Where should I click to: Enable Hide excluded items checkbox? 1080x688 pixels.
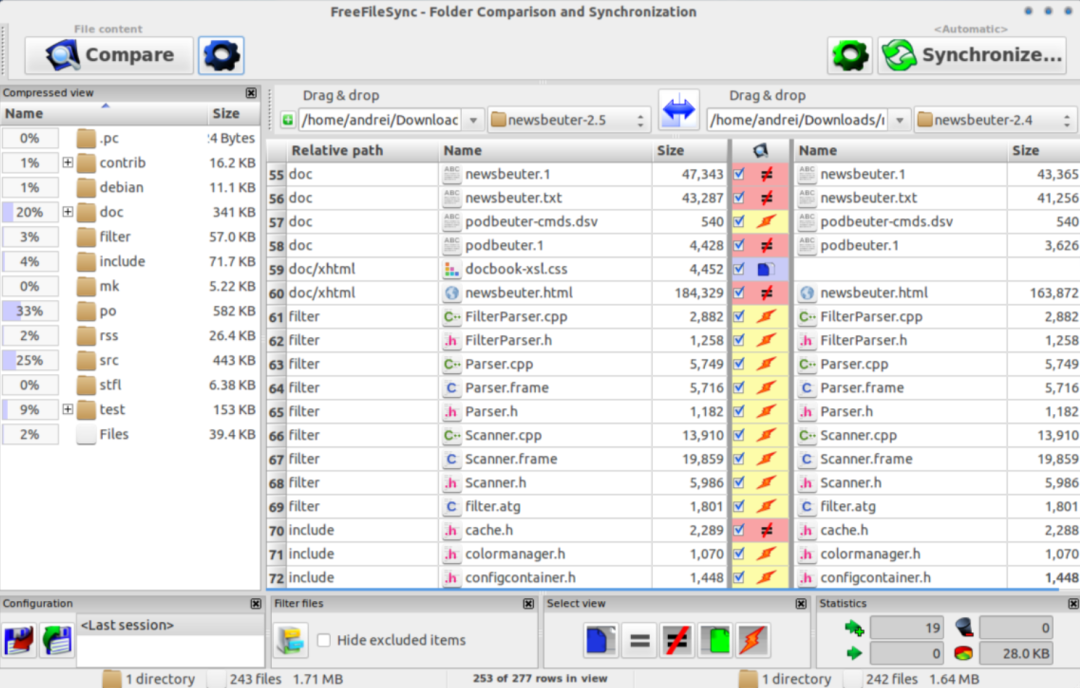(x=324, y=640)
